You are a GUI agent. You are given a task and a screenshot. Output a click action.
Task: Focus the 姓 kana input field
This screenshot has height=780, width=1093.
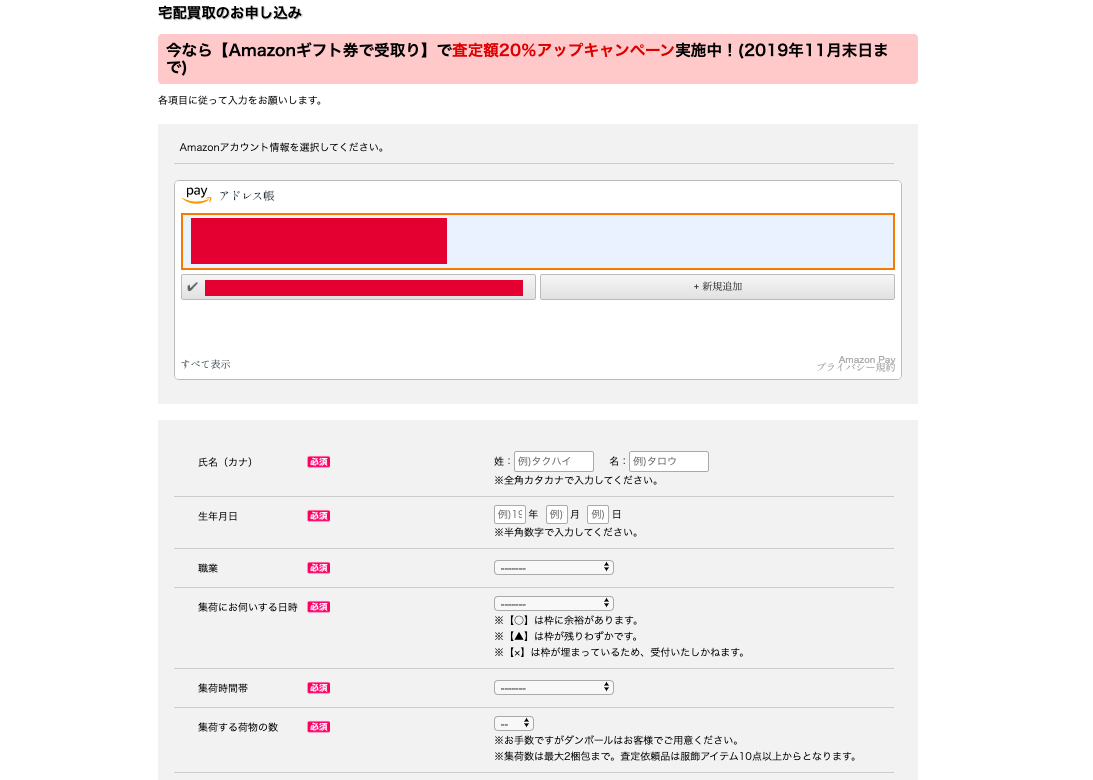[554, 461]
